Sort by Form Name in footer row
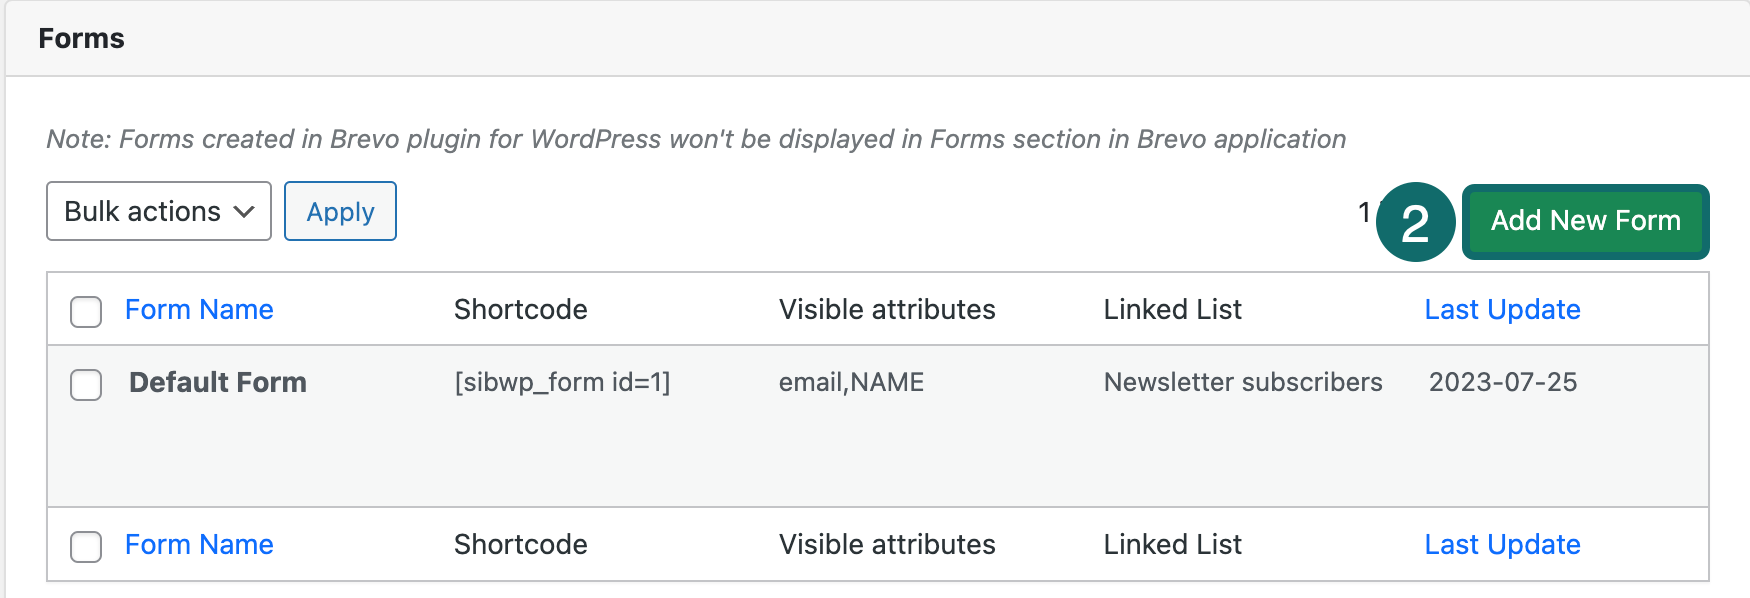1750x598 pixels. (x=199, y=545)
